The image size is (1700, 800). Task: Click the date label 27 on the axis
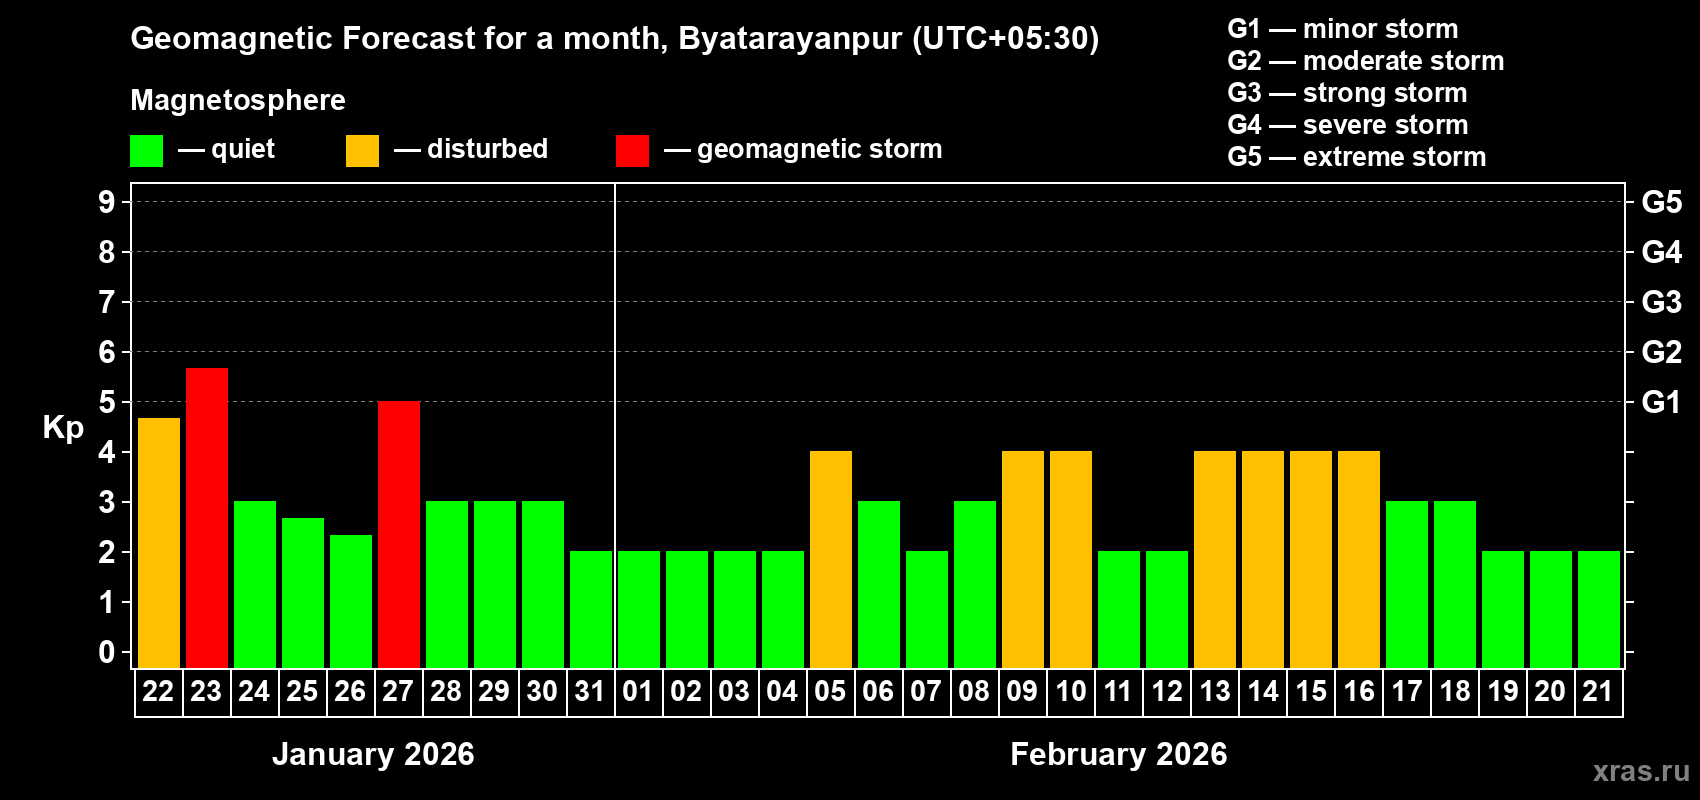(x=398, y=692)
